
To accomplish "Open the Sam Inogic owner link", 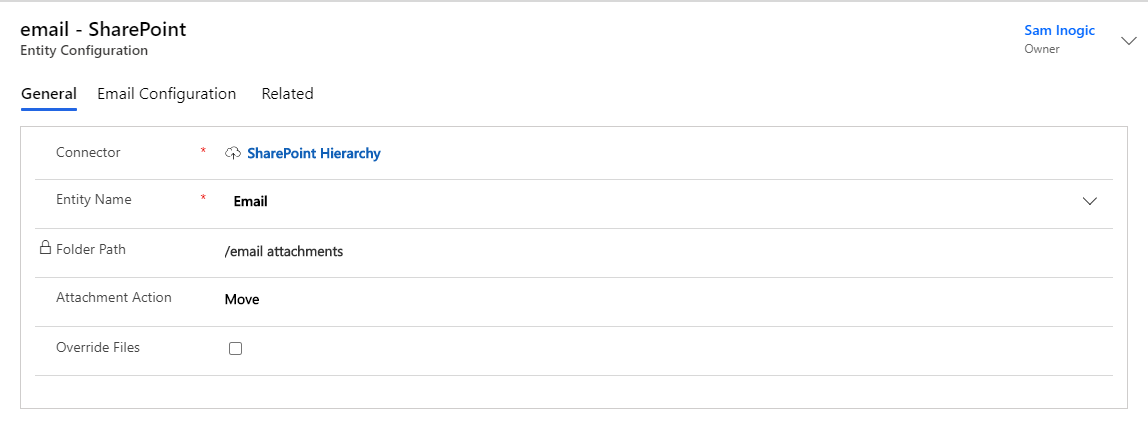I will 1059,30.
